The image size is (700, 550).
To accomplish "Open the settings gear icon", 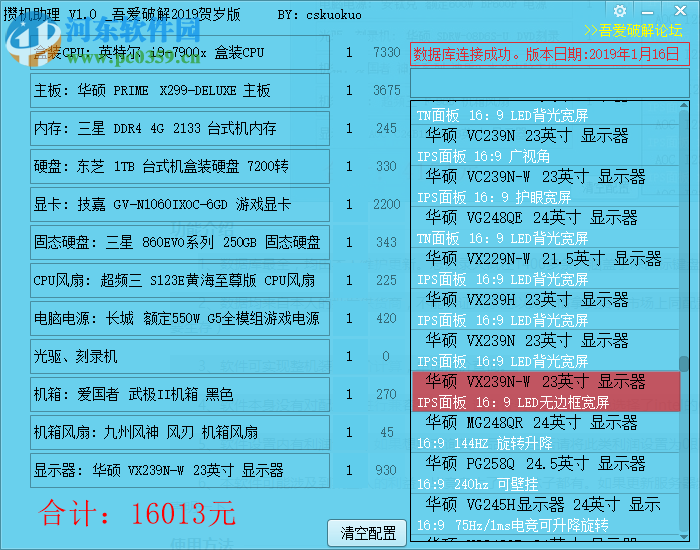I will pyautogui.click(x=620, y=11).
